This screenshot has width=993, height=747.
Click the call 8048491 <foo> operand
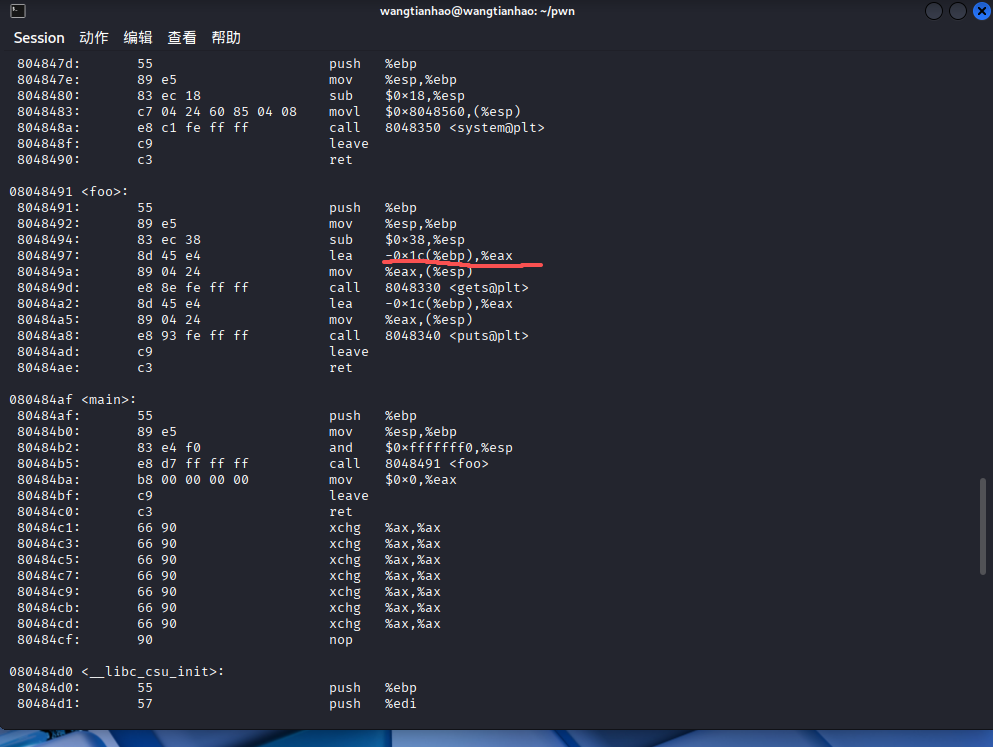pos(437,464)
